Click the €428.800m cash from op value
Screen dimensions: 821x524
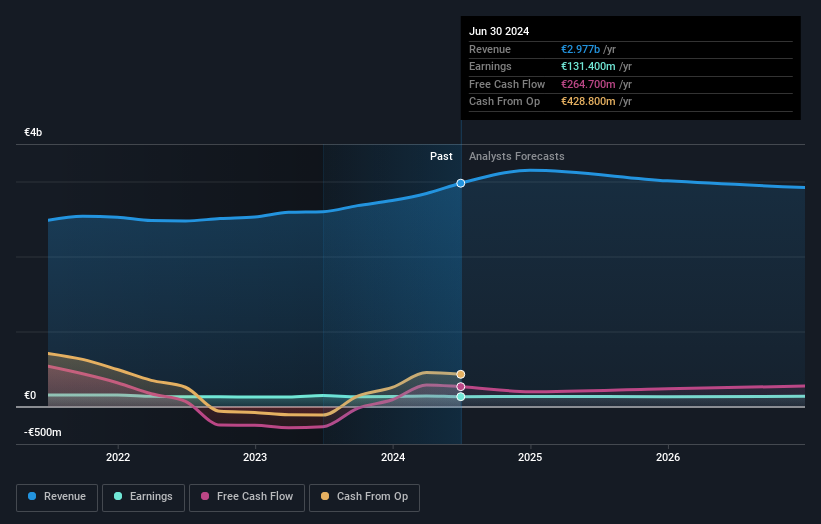pos(588,102)
